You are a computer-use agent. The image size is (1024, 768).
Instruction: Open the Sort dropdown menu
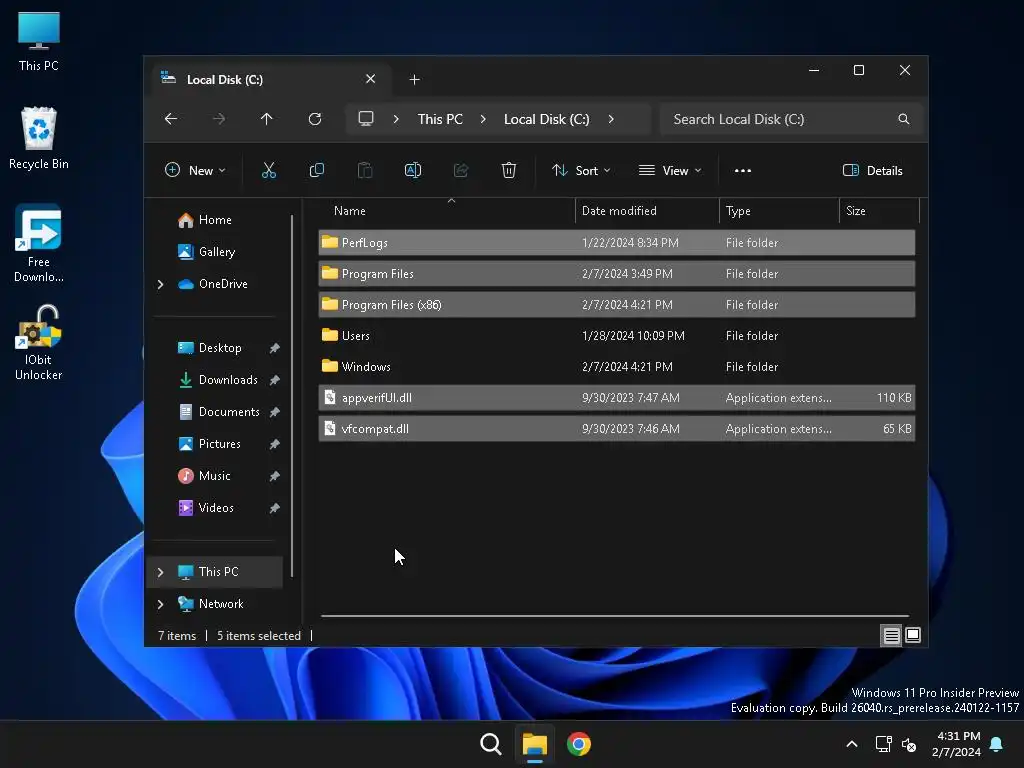pos(581,170)
